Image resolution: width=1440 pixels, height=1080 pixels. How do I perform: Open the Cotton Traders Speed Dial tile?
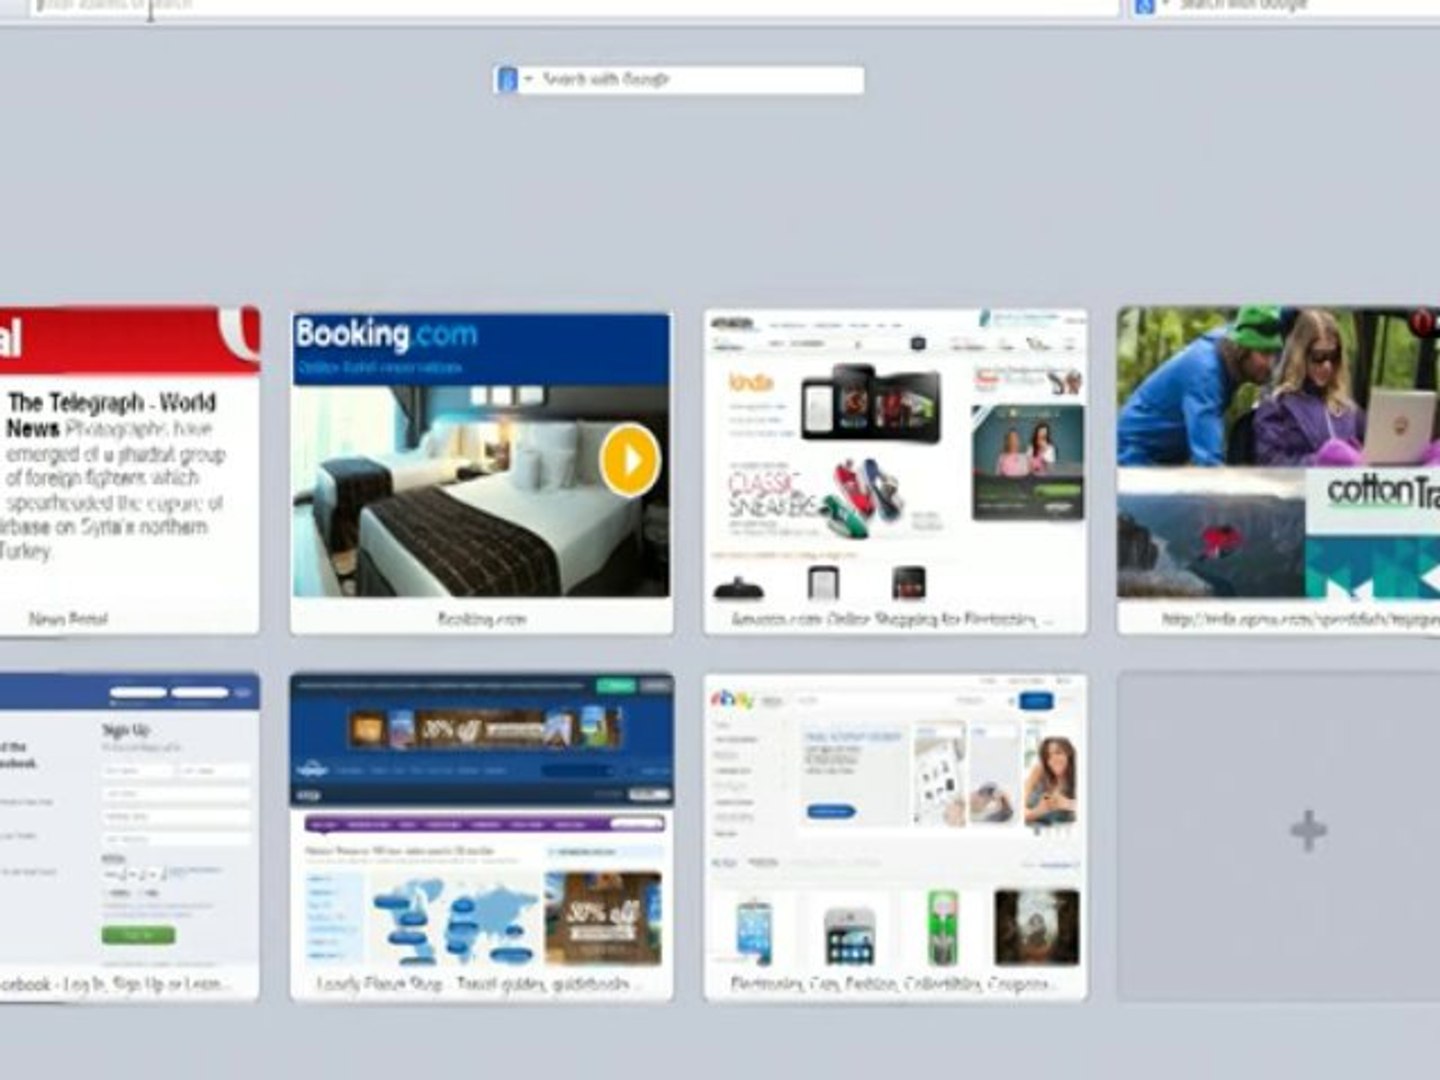1279,471
